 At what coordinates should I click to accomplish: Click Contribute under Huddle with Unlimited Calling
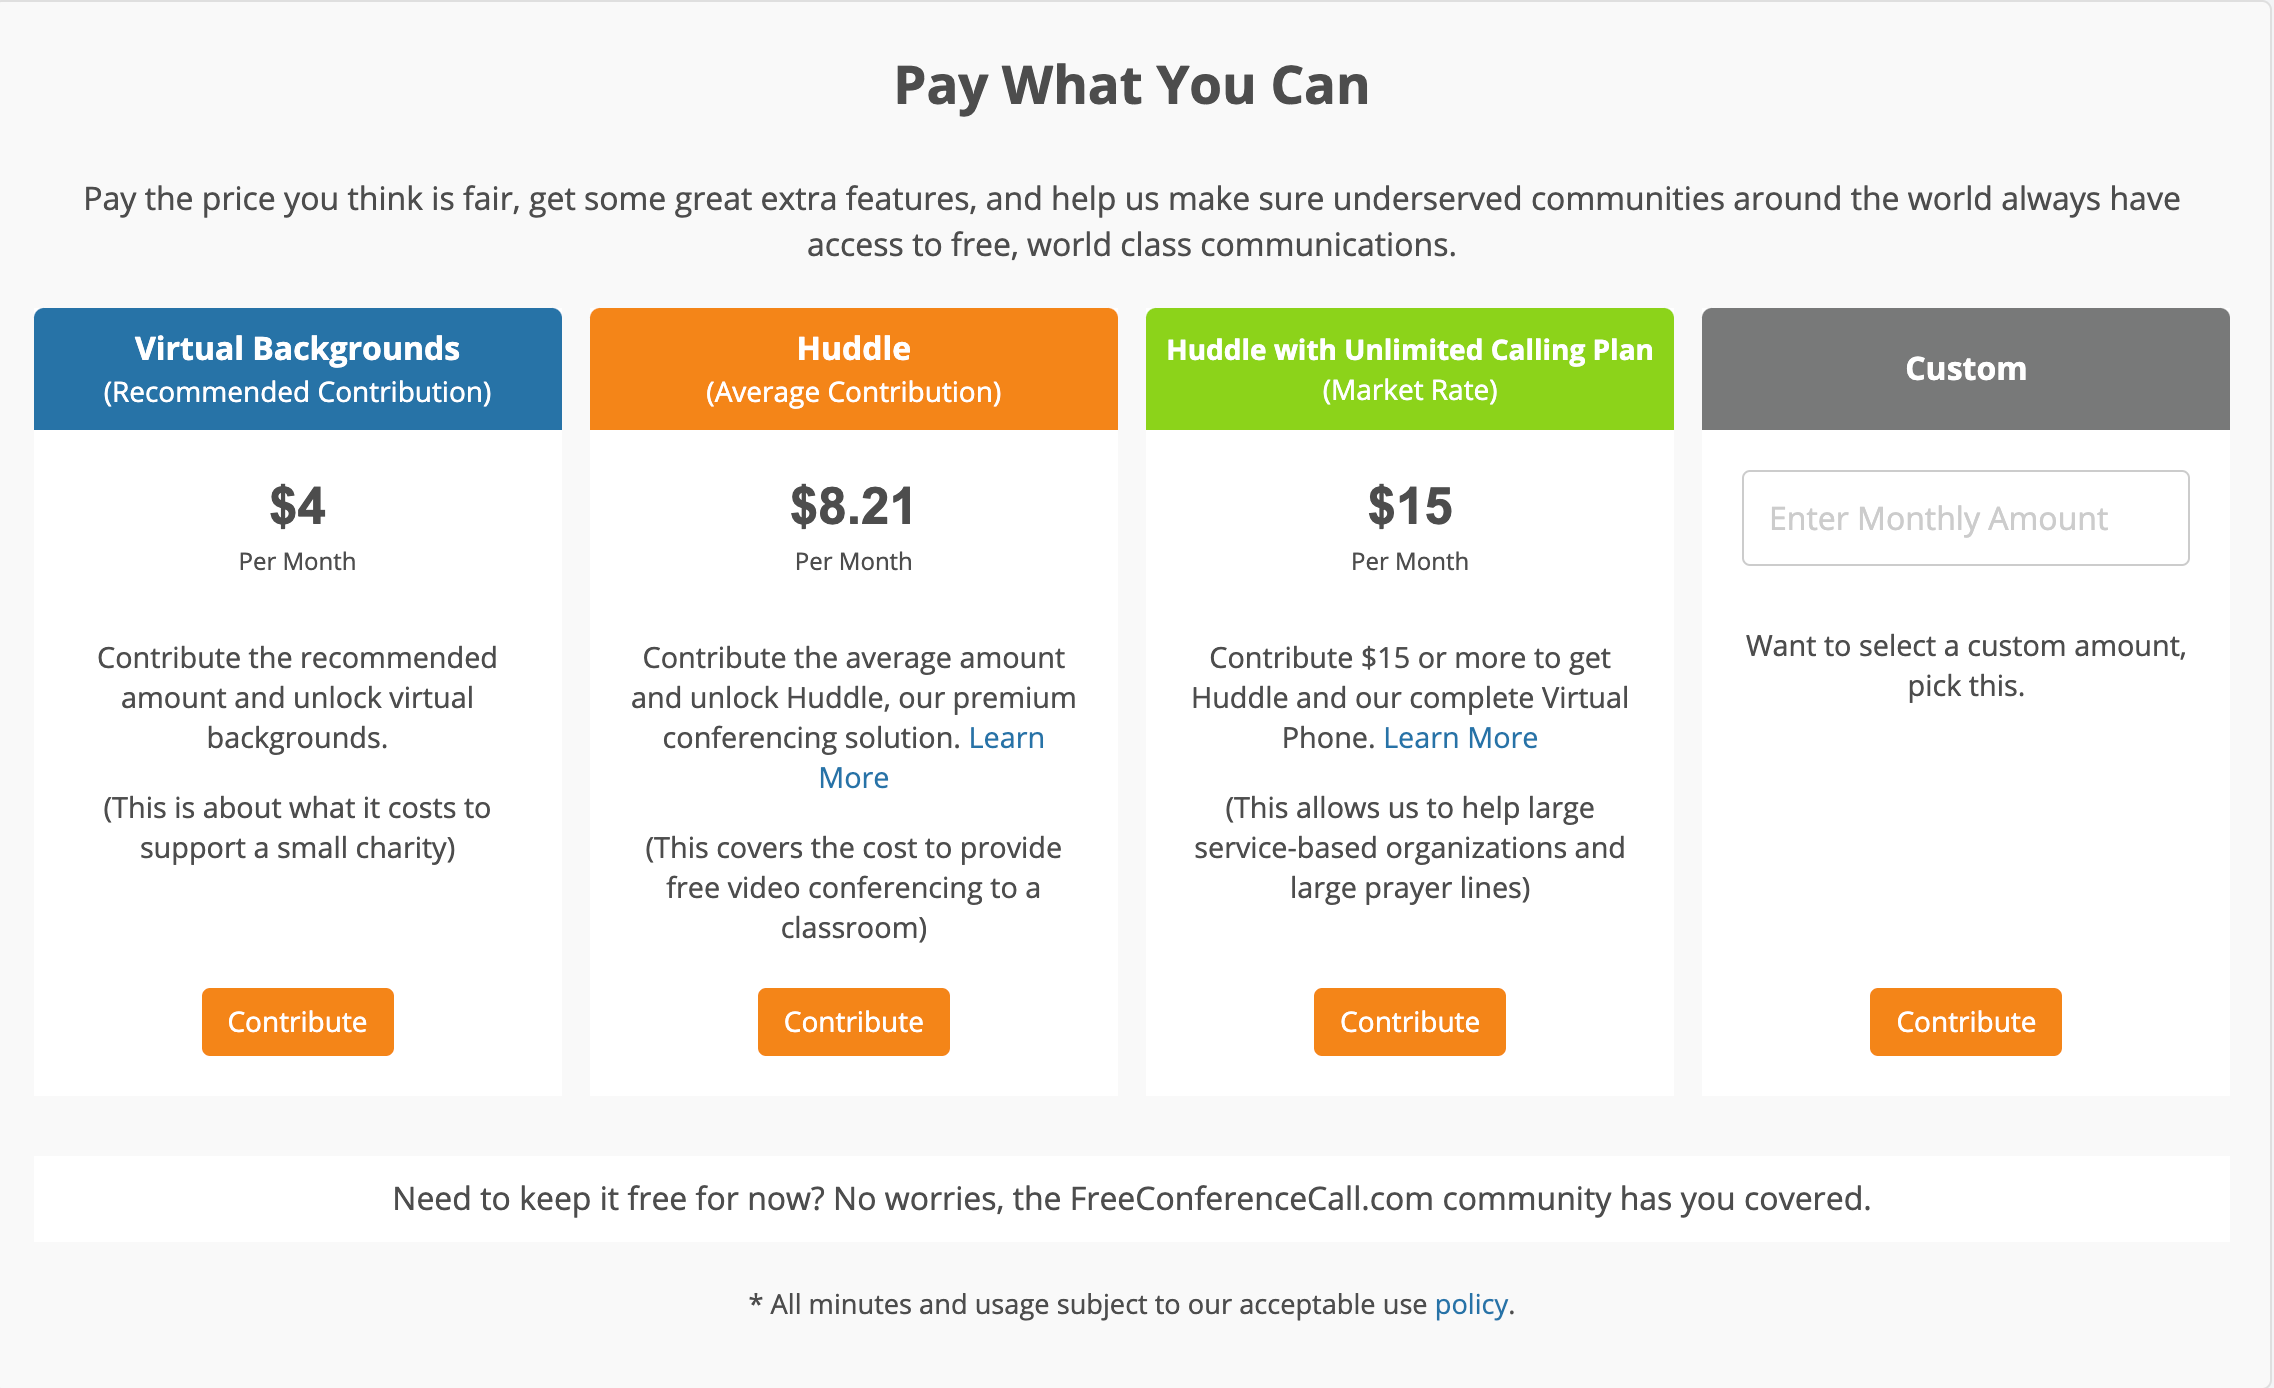click(1409, 1021)
